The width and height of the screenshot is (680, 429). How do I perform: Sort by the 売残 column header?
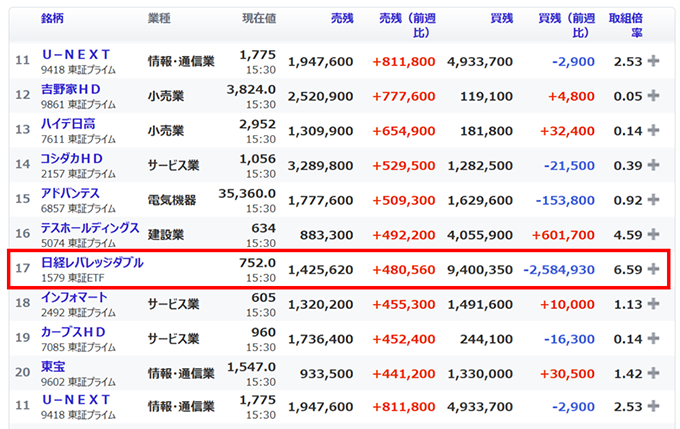342,18
